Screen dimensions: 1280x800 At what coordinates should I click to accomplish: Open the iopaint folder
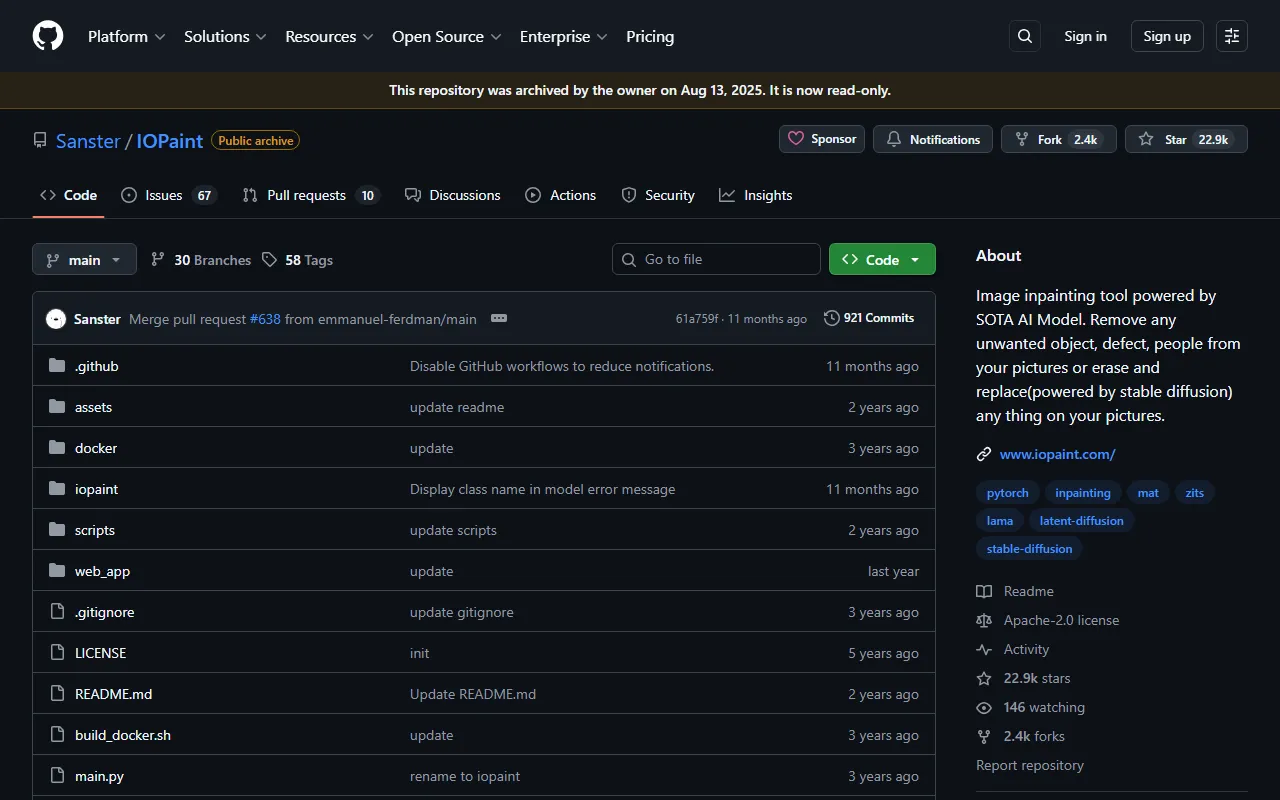(96, 489)
